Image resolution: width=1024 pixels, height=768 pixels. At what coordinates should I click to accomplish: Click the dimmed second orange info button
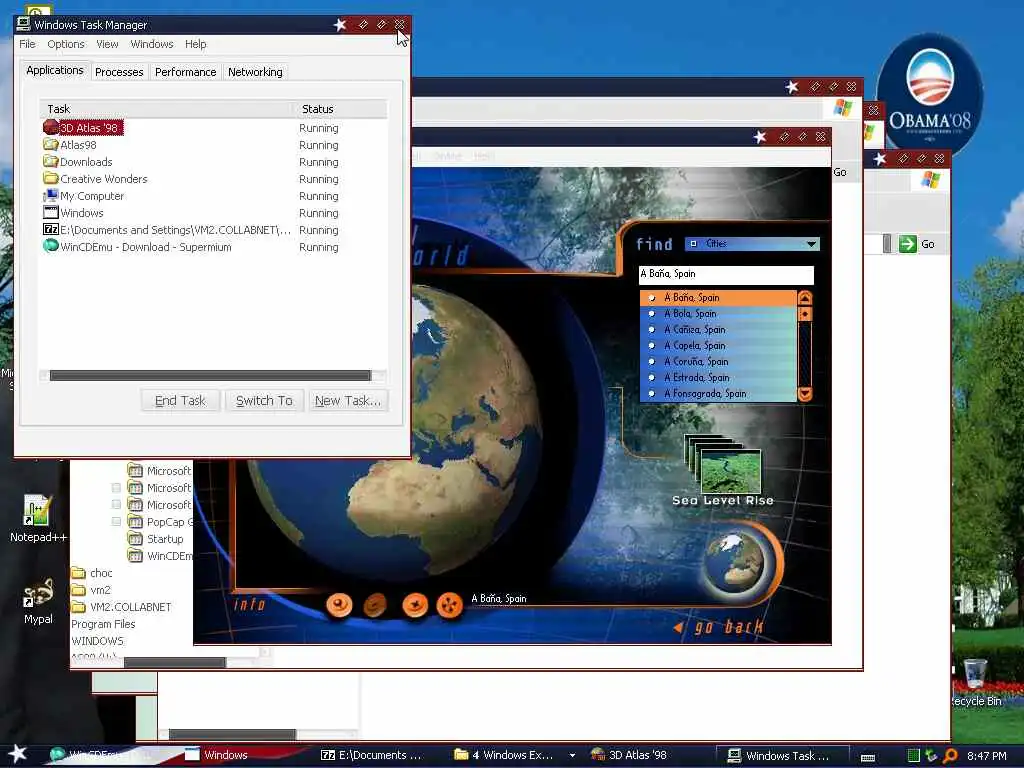click(375, 605)
